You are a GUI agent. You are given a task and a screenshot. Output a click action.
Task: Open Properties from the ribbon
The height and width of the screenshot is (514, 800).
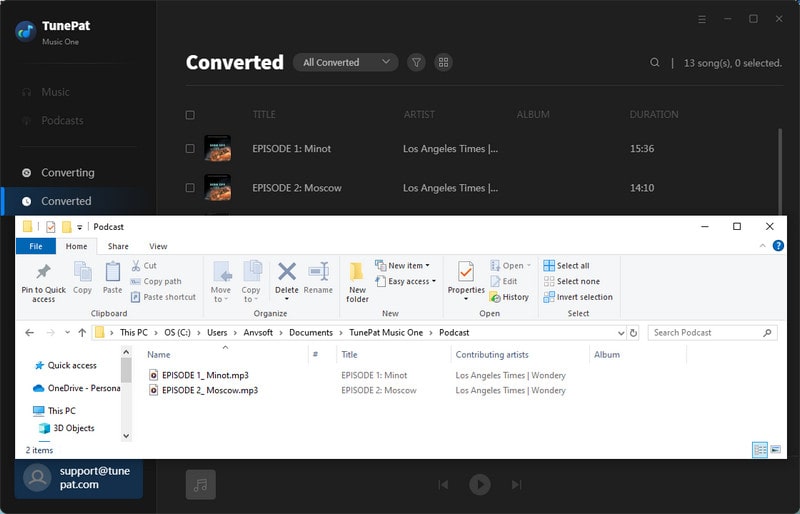(x=466, y=273)
